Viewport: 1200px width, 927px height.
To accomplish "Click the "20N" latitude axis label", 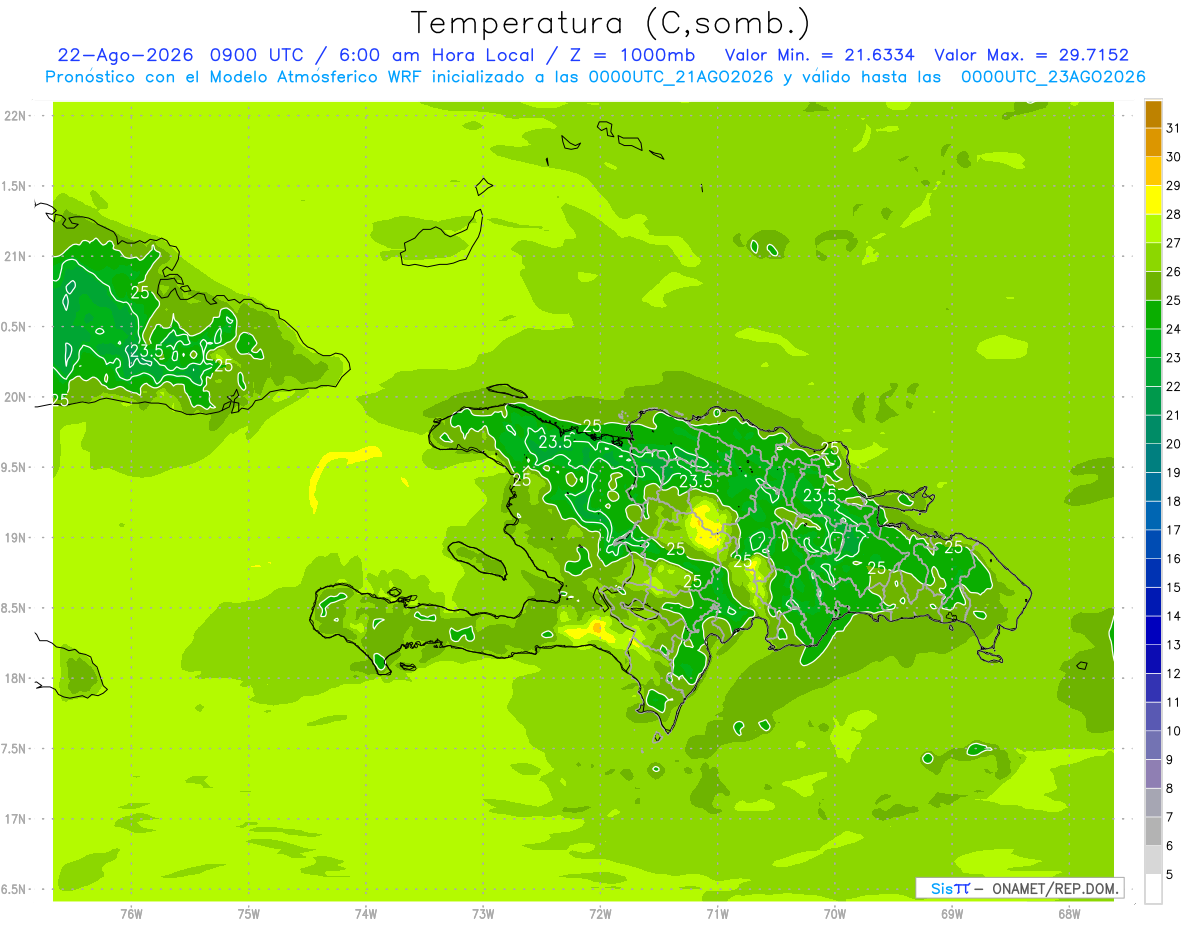I will pyautogui.click(x=15, y=397).
